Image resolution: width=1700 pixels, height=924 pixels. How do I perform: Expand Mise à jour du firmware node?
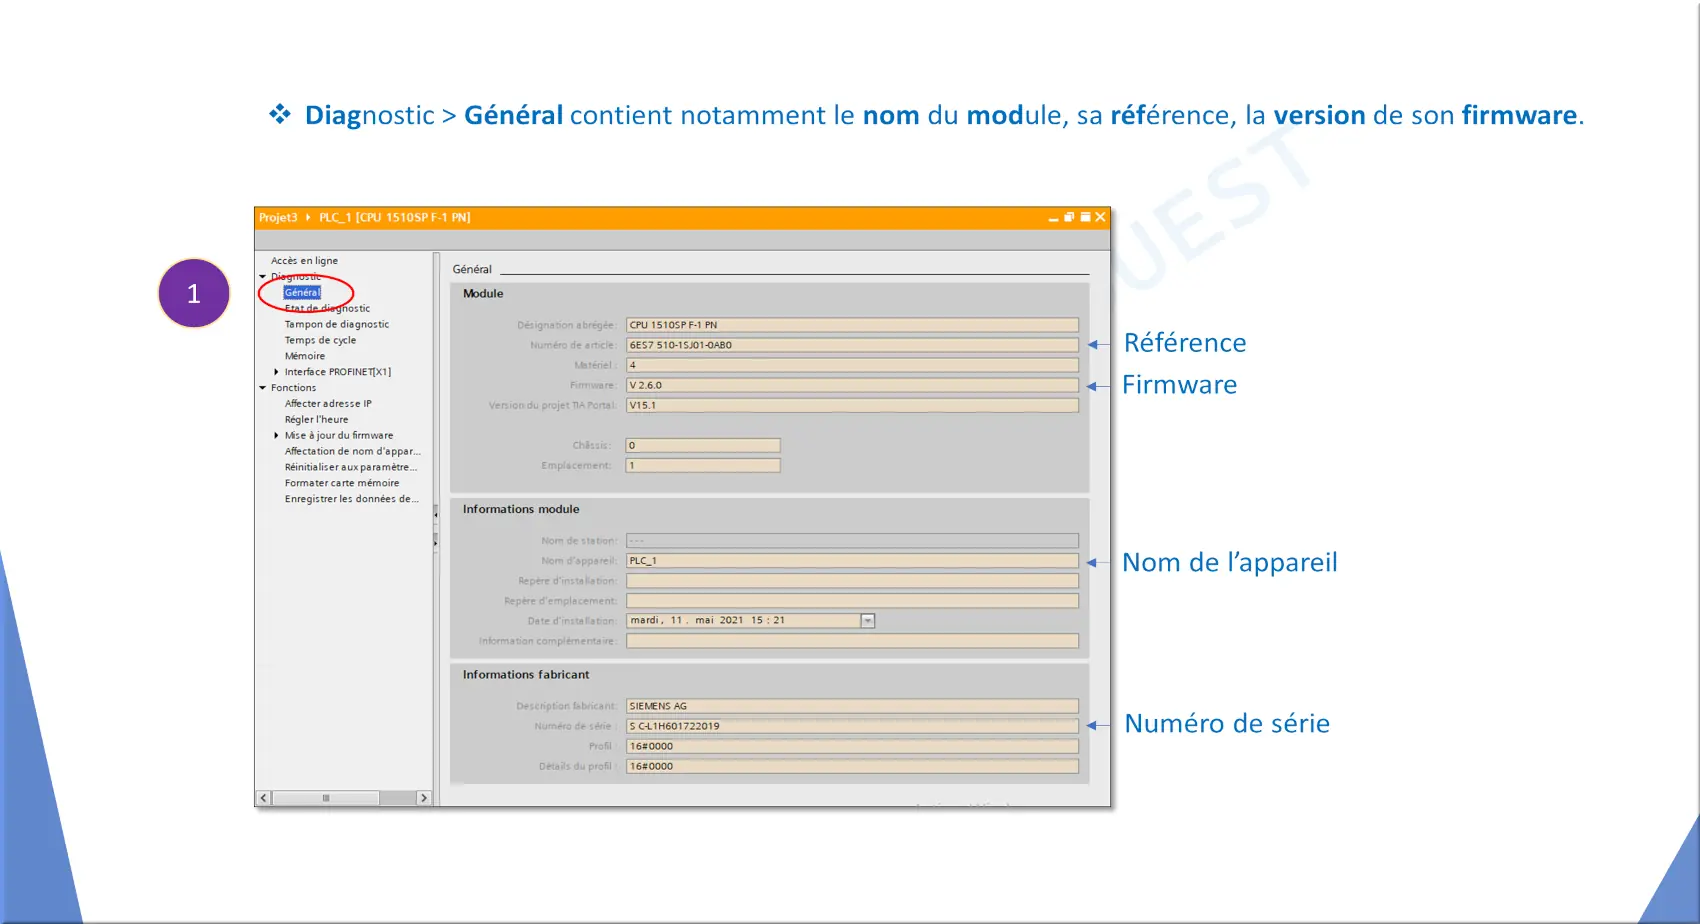[276, 435]
